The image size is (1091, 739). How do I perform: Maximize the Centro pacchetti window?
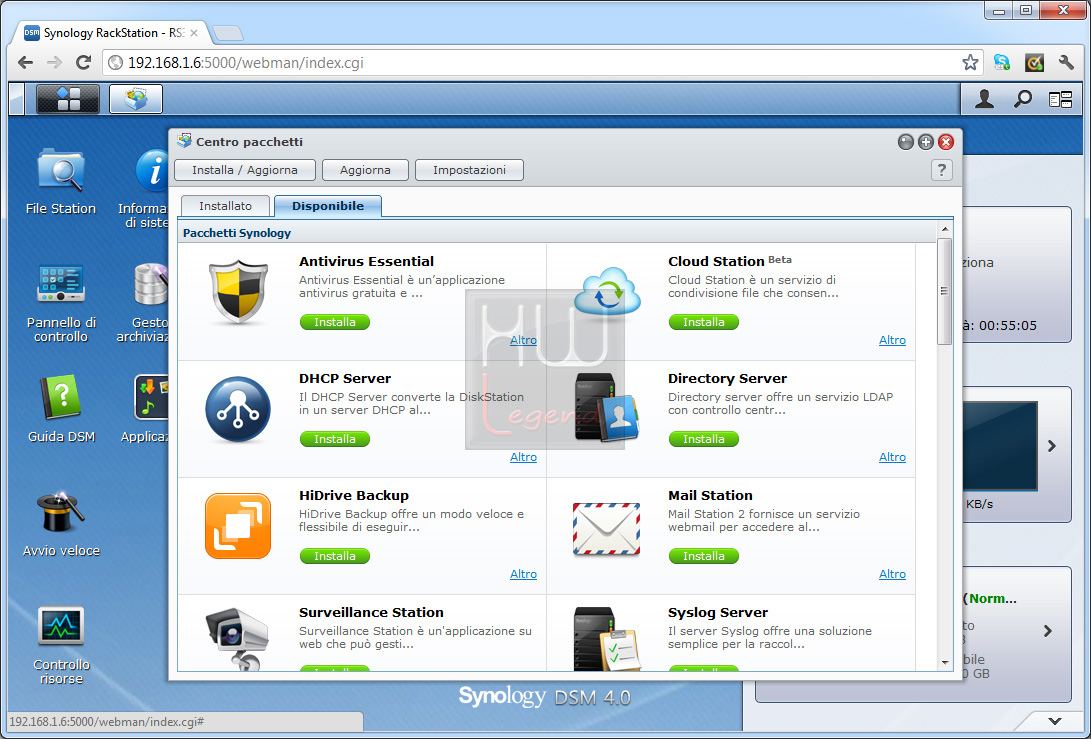[925, 142]
